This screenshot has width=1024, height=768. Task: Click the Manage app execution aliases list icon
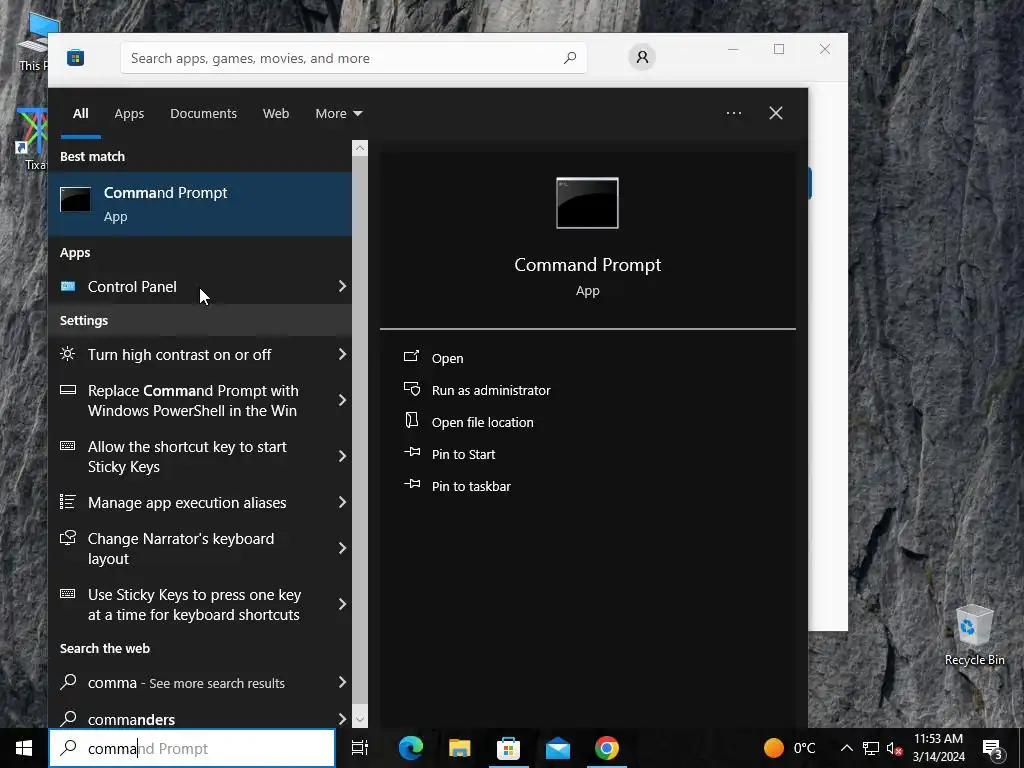pyautogui.click(x=67, y=502)
